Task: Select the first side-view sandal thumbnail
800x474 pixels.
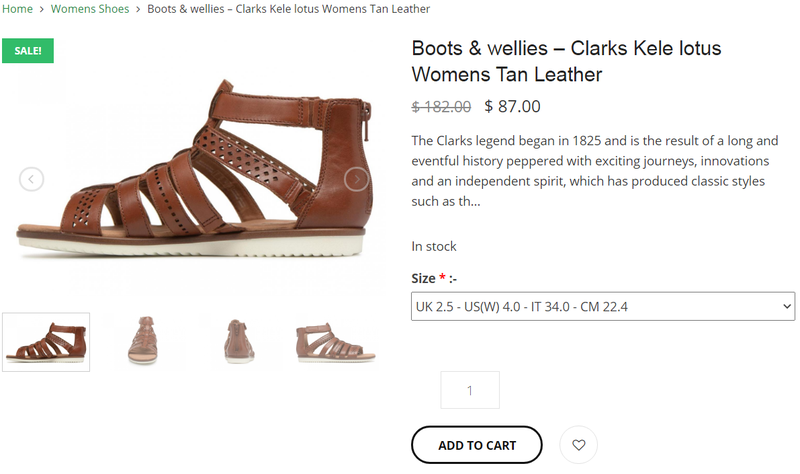Action: 46,342
